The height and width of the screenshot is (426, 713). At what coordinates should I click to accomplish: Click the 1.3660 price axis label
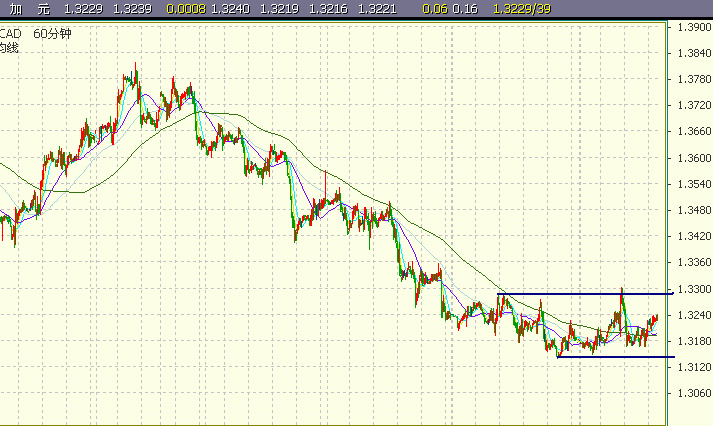point(694,131)
